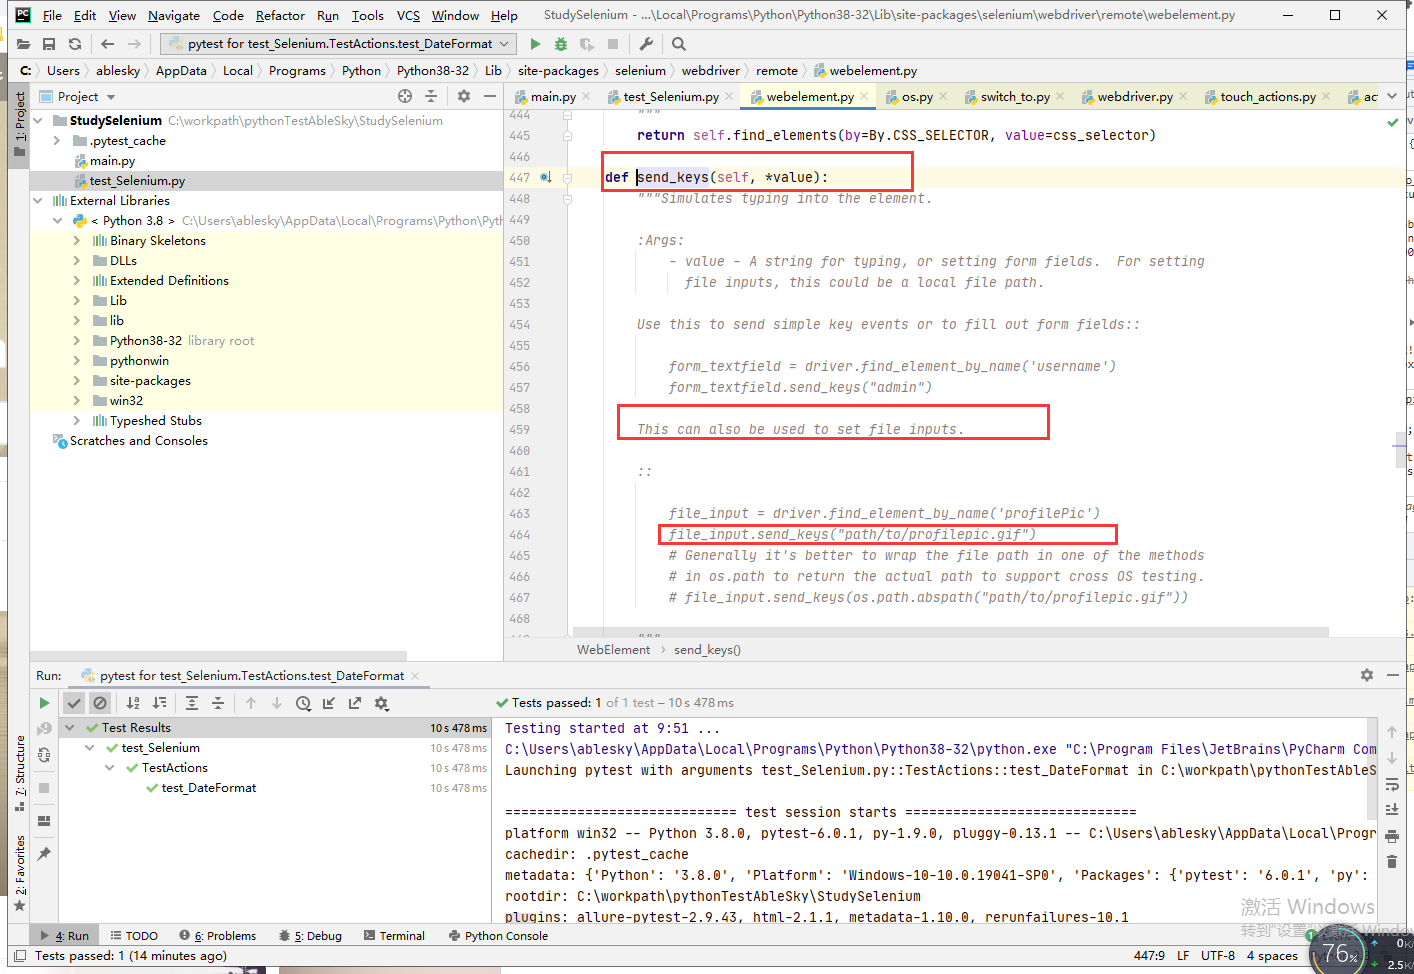Collapse all in the Project panel header
The image size is (1414, 974).
431,96
